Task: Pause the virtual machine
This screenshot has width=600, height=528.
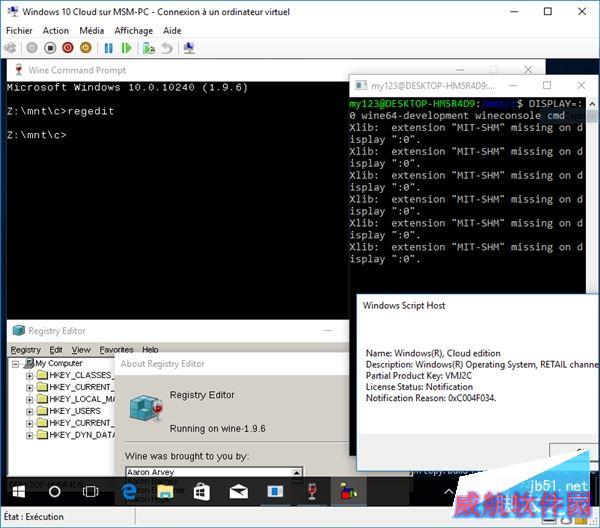Action: pyautogui.click(x=109, y=48)
